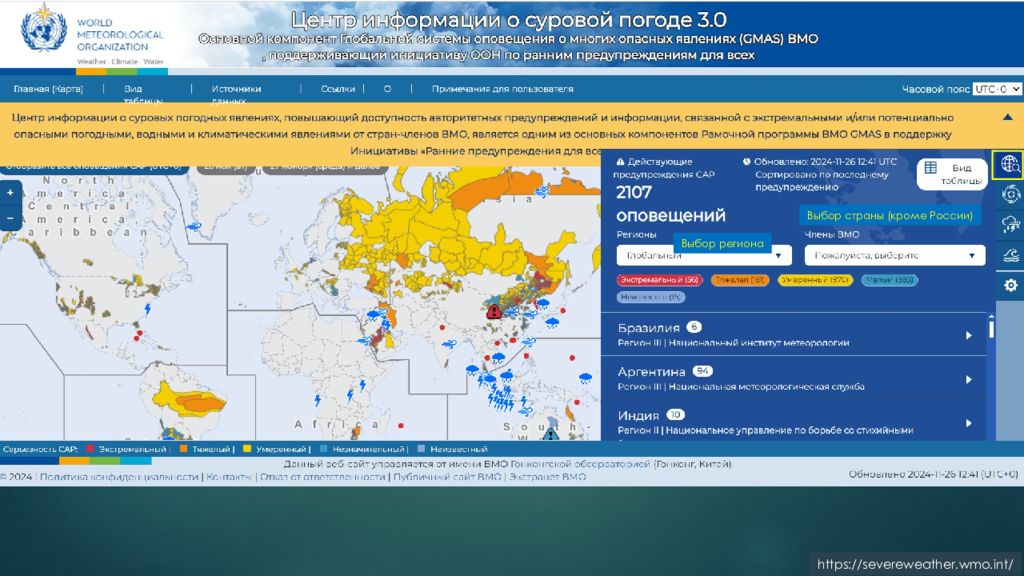Open the Отказ от ответственности footer link
The width and height of the screenshot is (1024, 576).
coord(323,477)
